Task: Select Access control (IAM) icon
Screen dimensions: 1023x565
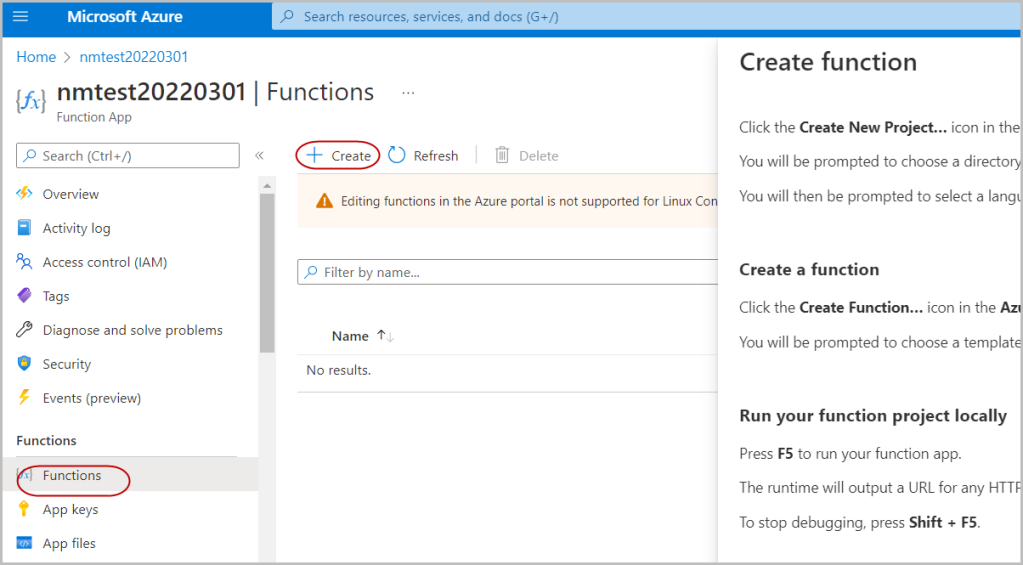Action: coord(25,262)
